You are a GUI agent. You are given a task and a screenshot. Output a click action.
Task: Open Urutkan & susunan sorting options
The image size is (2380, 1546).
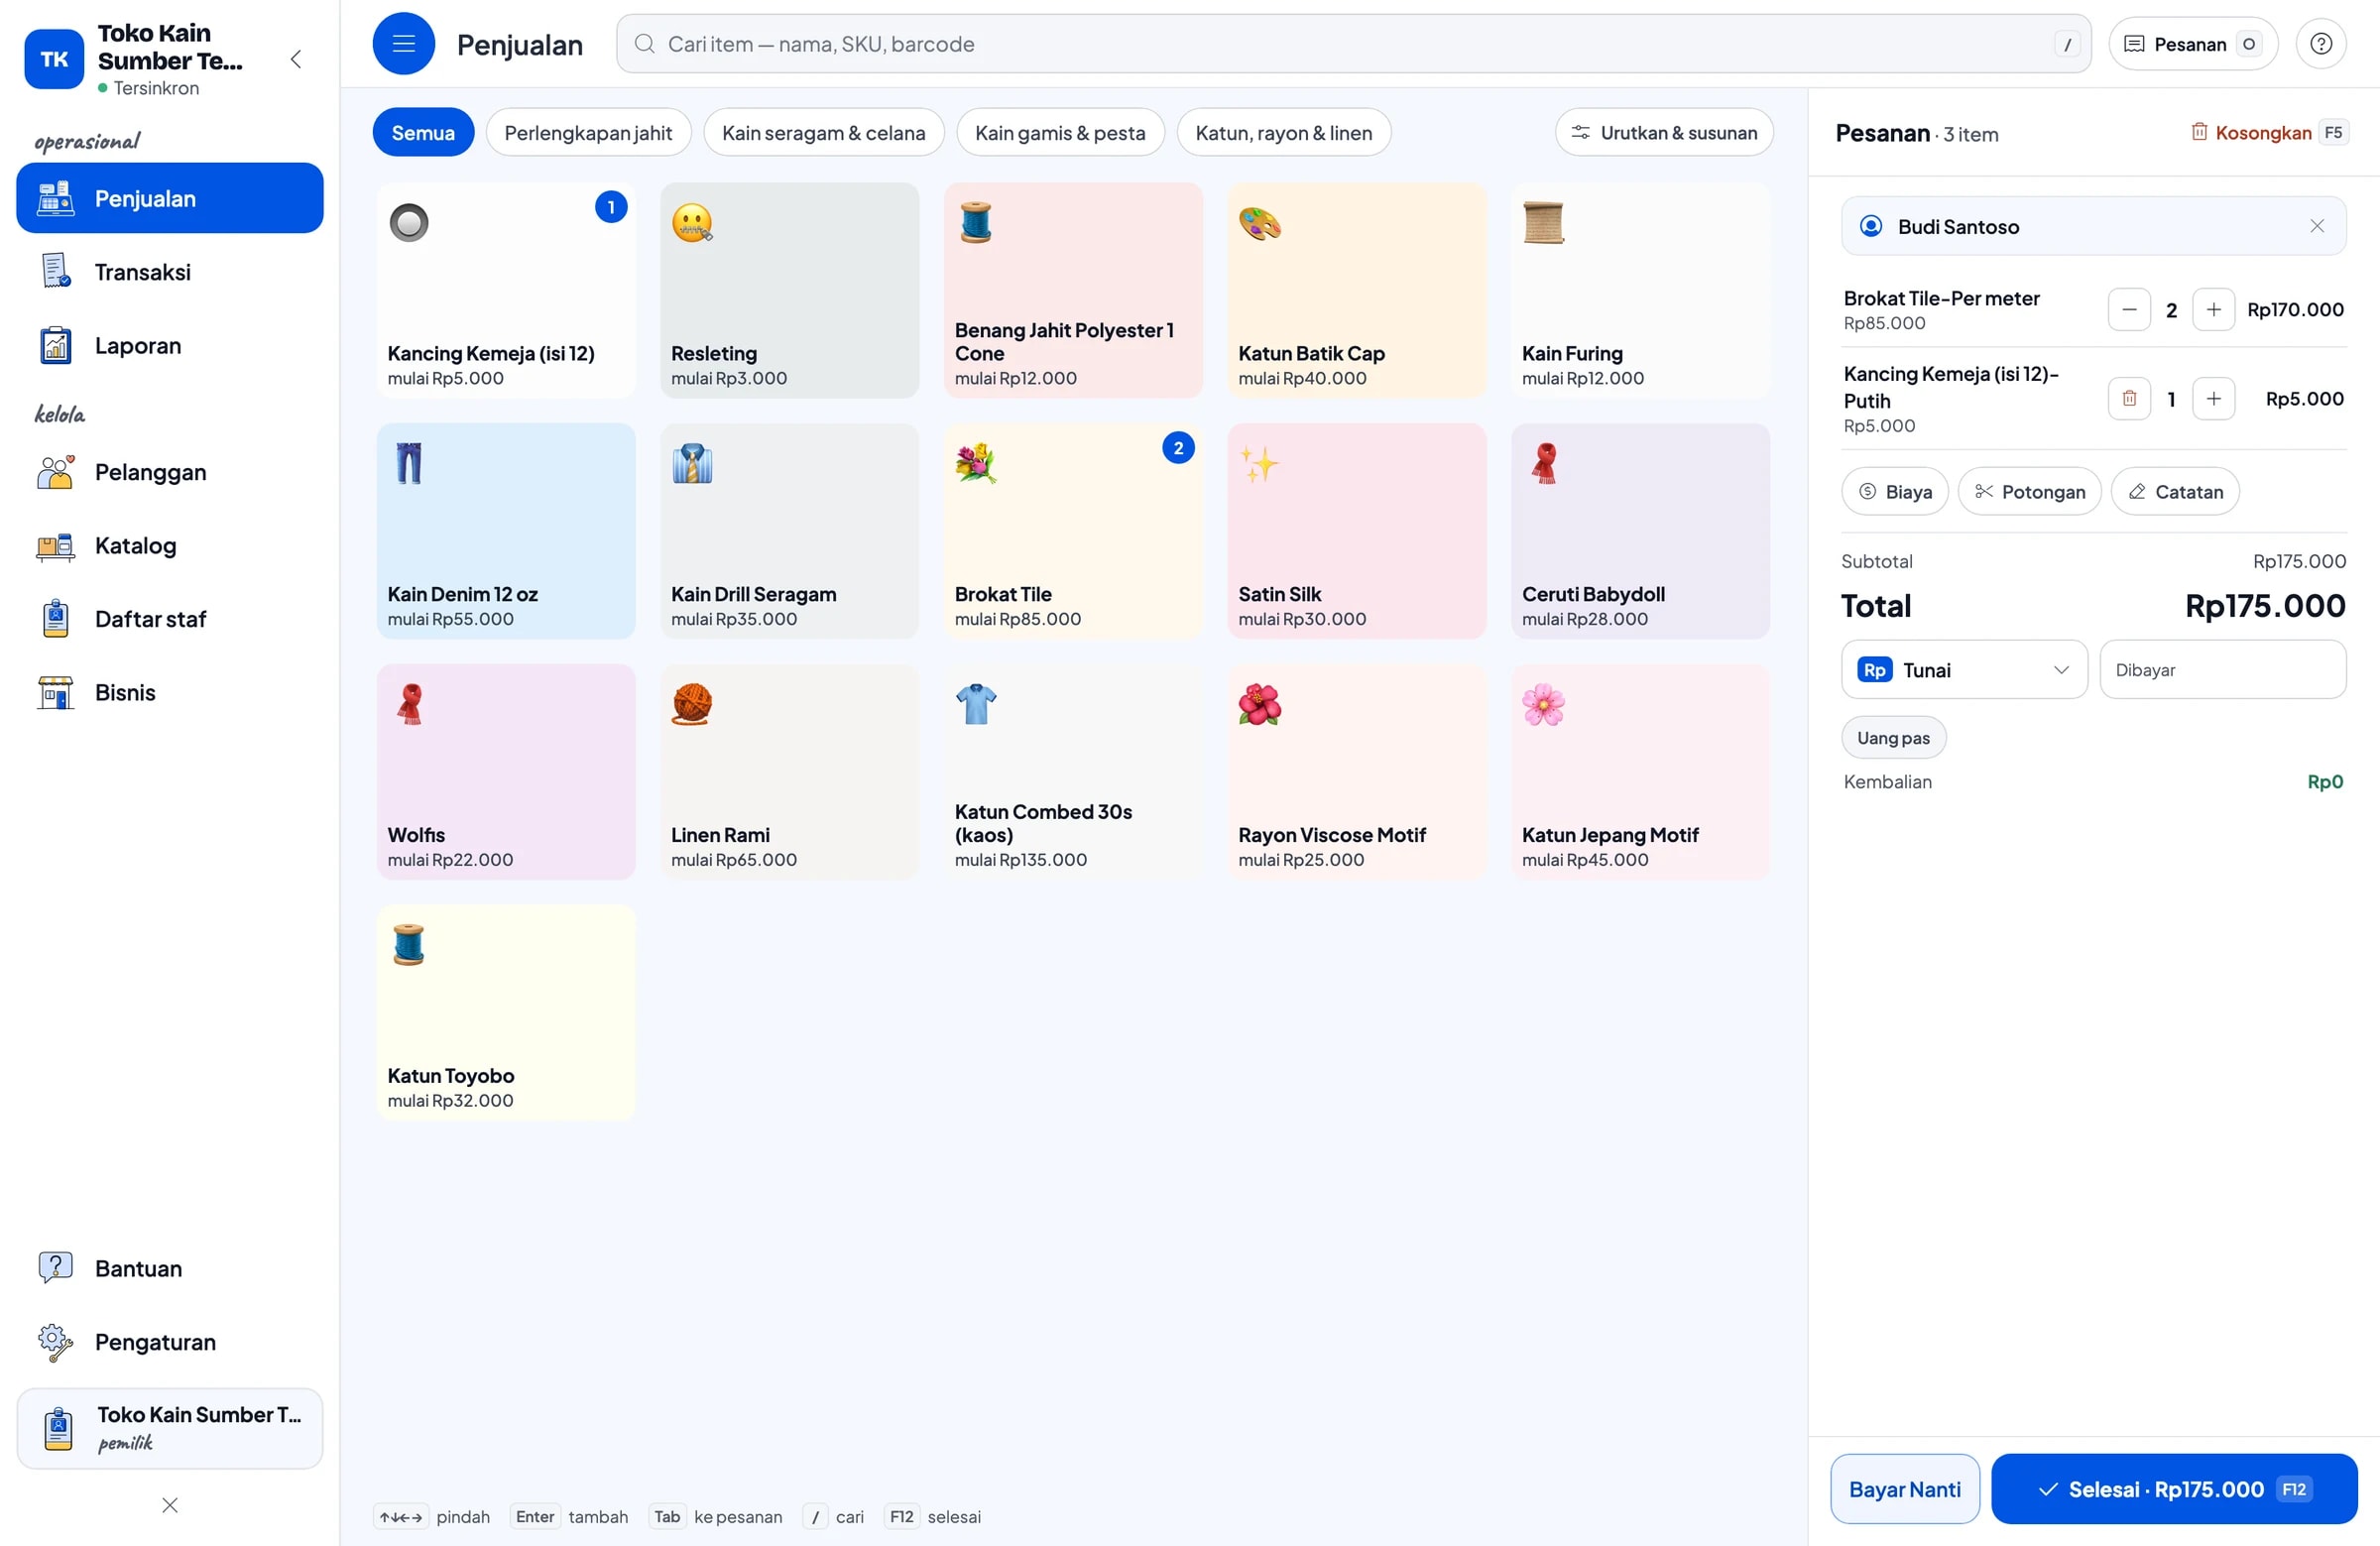(1663, 133)
